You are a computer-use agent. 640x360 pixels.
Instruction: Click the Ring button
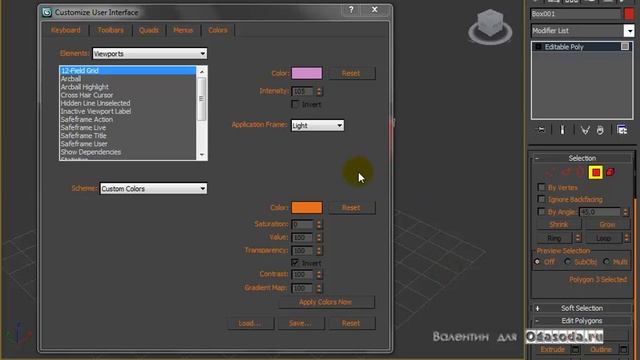[x=554, y=238]
